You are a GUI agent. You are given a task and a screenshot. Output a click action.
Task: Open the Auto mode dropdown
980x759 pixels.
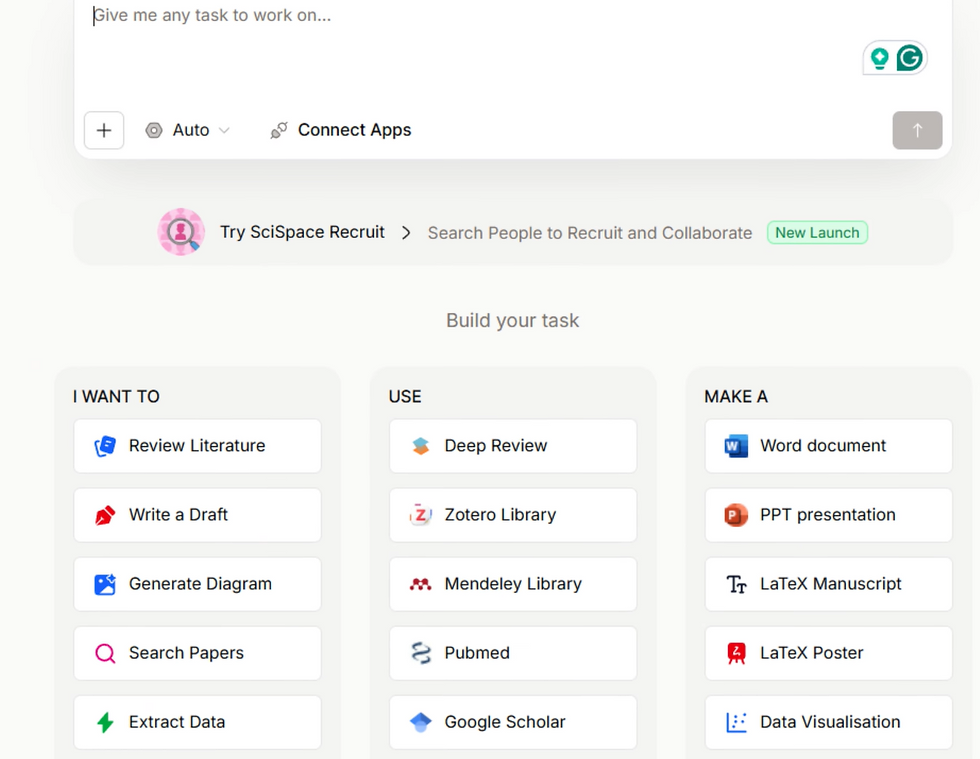point(188,130)
